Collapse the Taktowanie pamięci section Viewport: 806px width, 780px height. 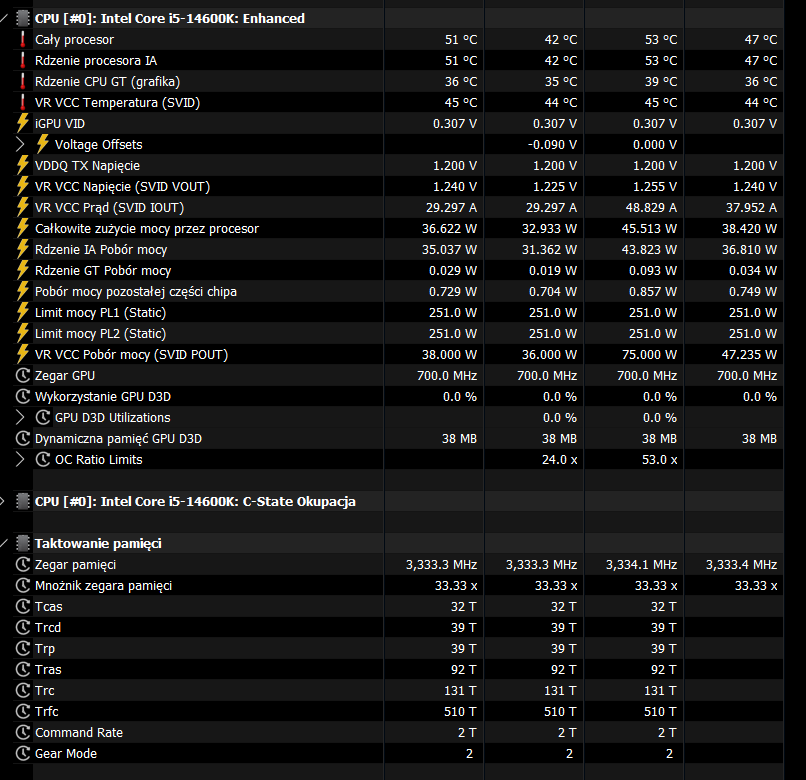(x=4, y=544)
